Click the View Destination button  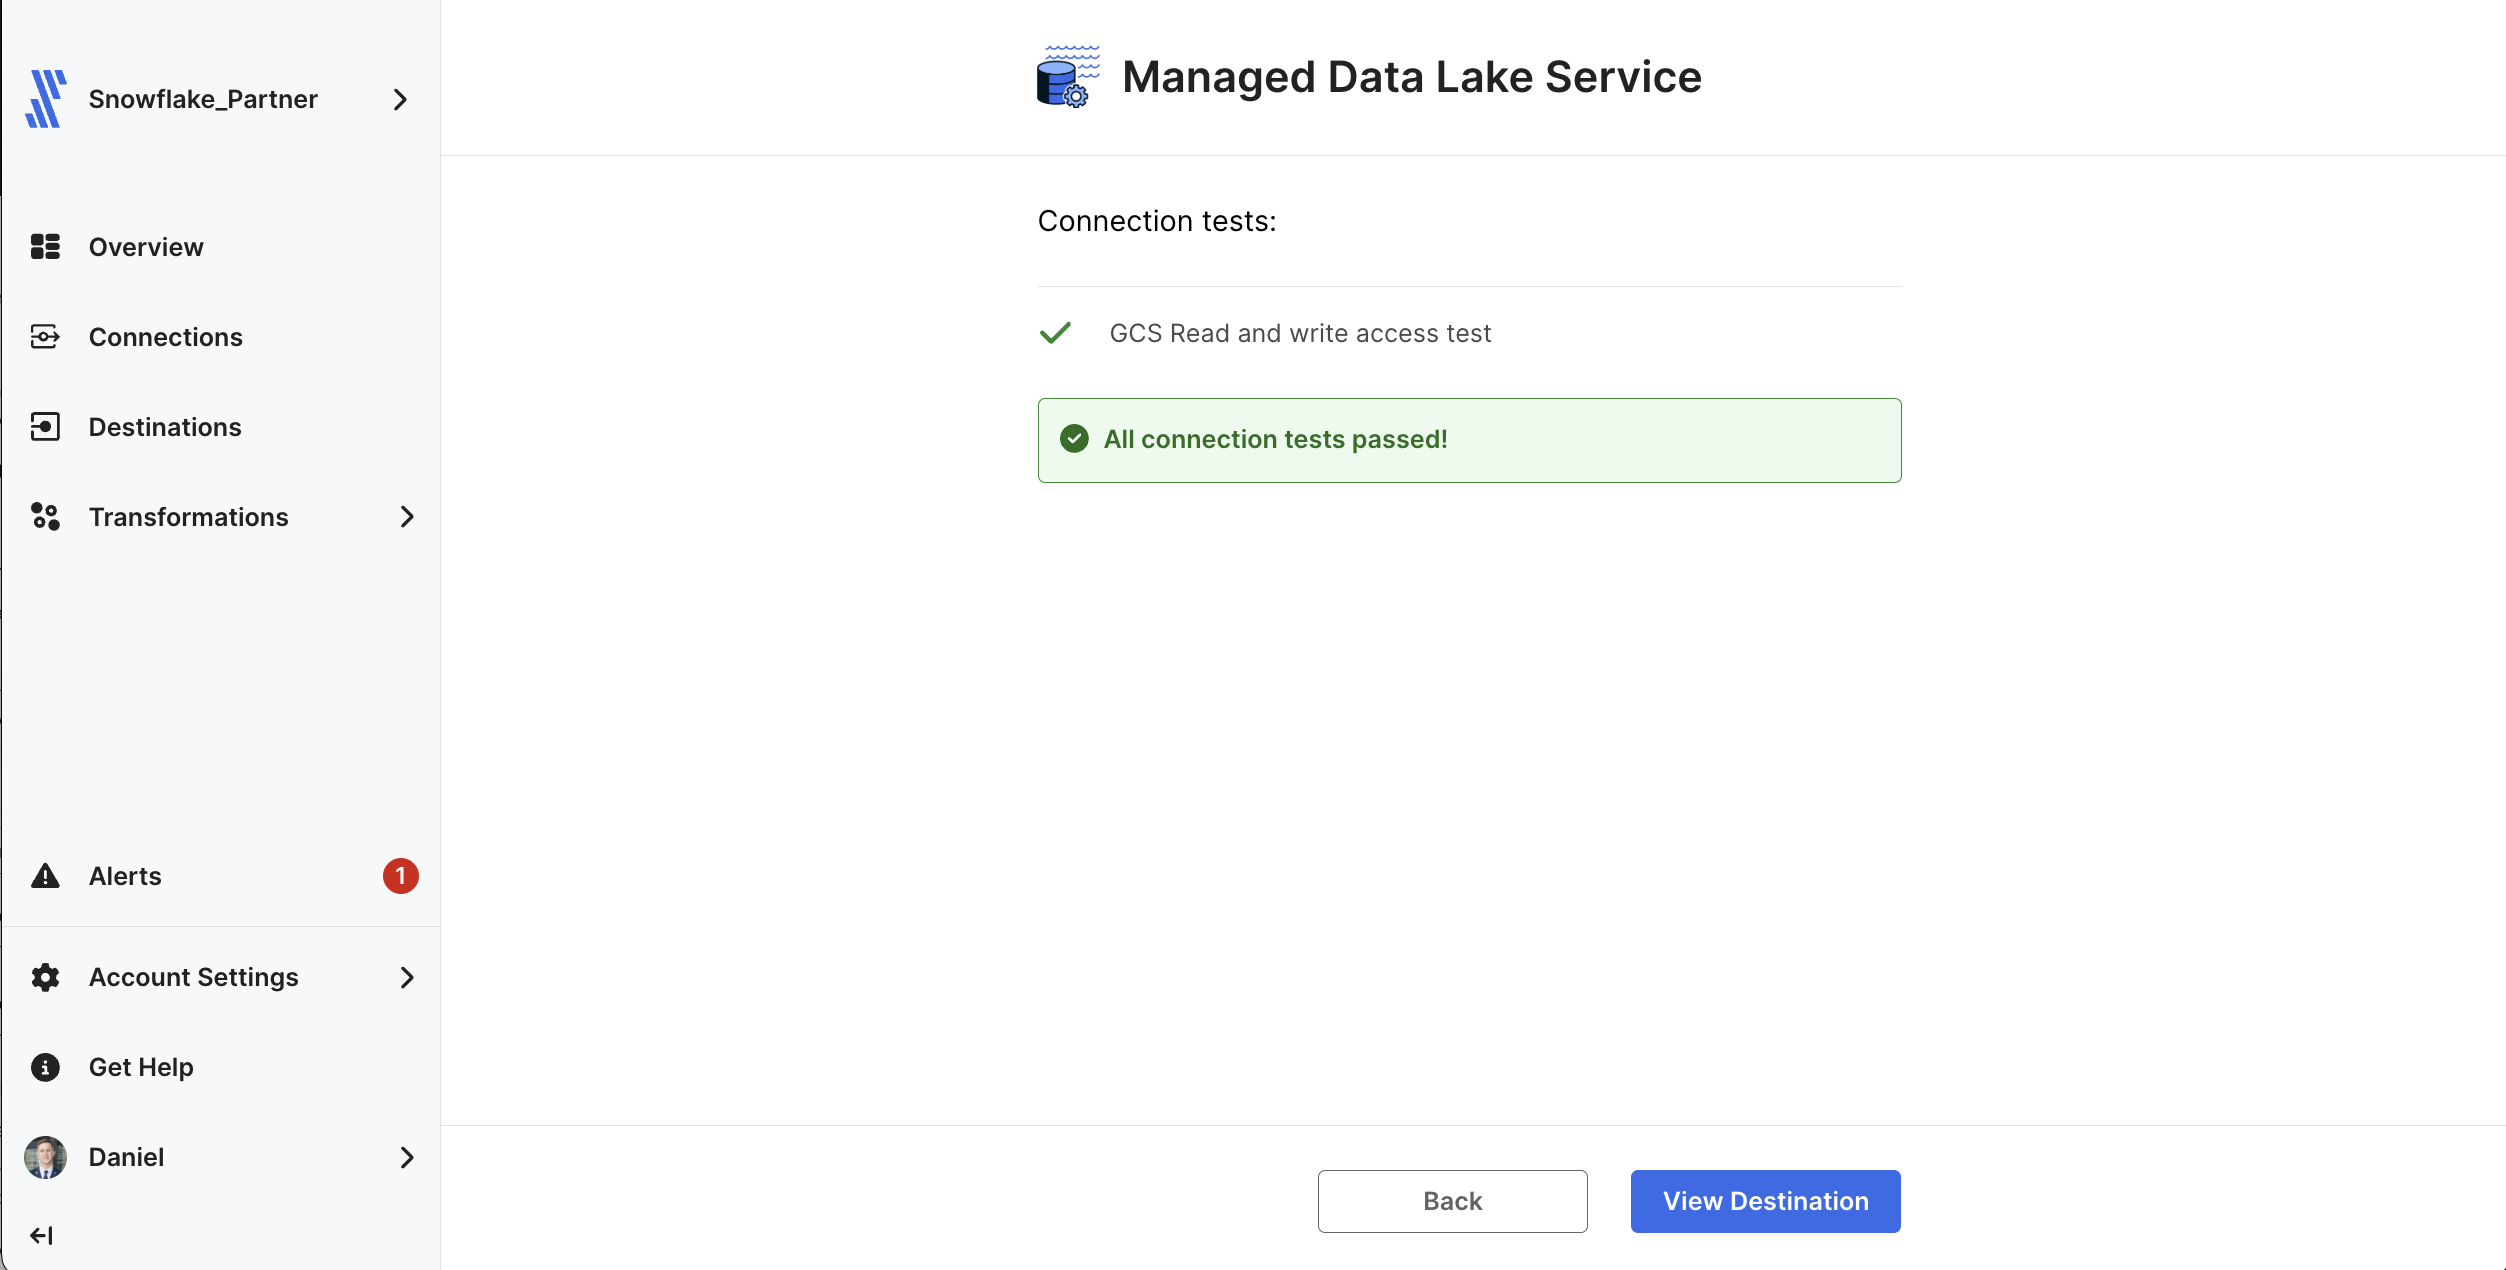tap(1765, 1201)
